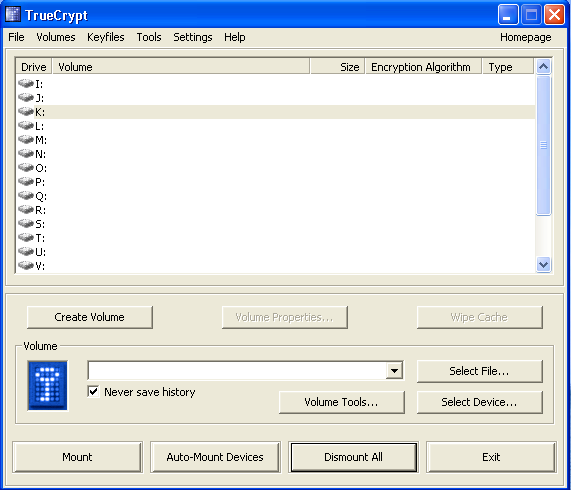Image resolution: width=571 pixels, height=490 pixels.
Task: Click the drive icon next to N:
Action: pyautogui.click(x=26, y=153)
